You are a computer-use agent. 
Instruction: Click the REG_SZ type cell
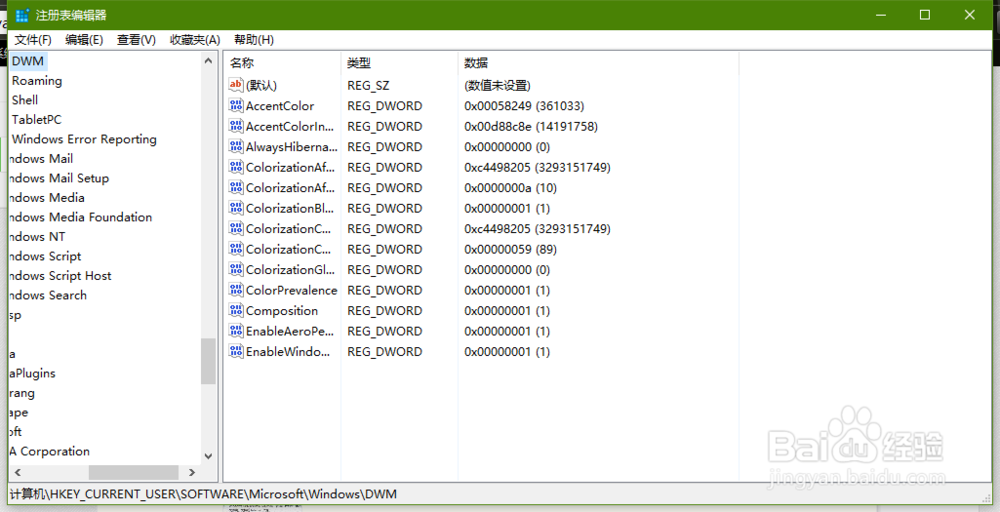pyautogui.click(x=368, y=85)
